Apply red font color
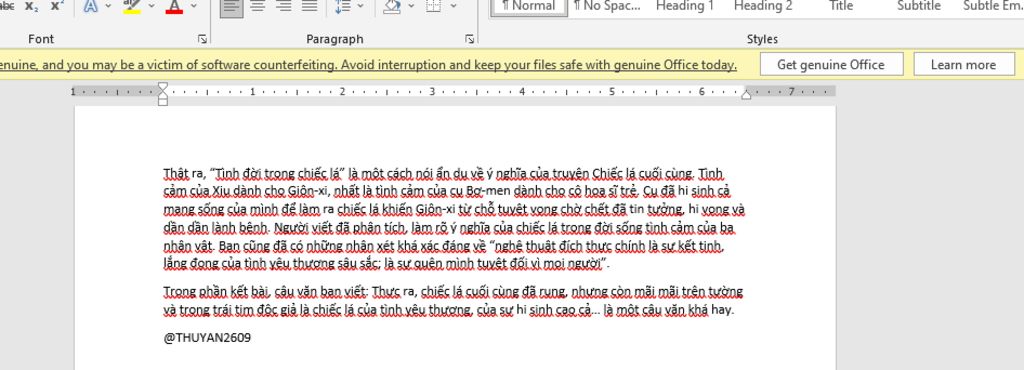 [x=174, y=6]
